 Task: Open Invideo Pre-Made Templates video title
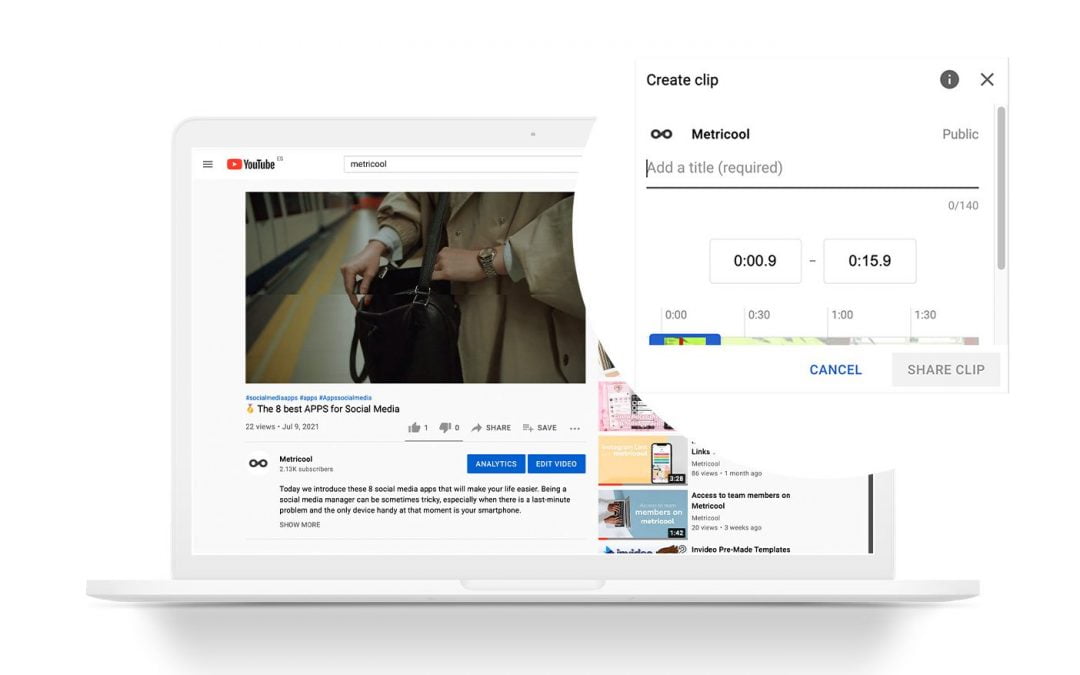click(x=740, y=550)
